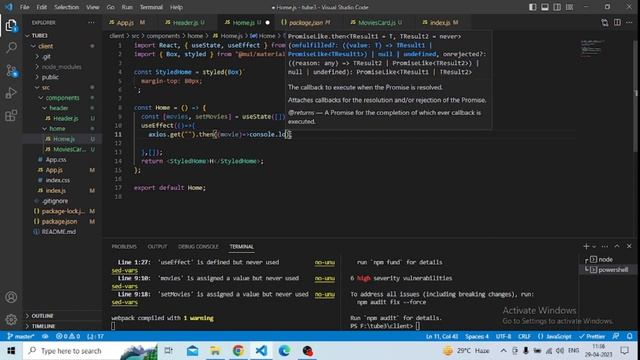Image resolution: width=640 pixels, height=360 pixels.
Task: Click the master branch status bar item
Action: click(x=20, y=336)
